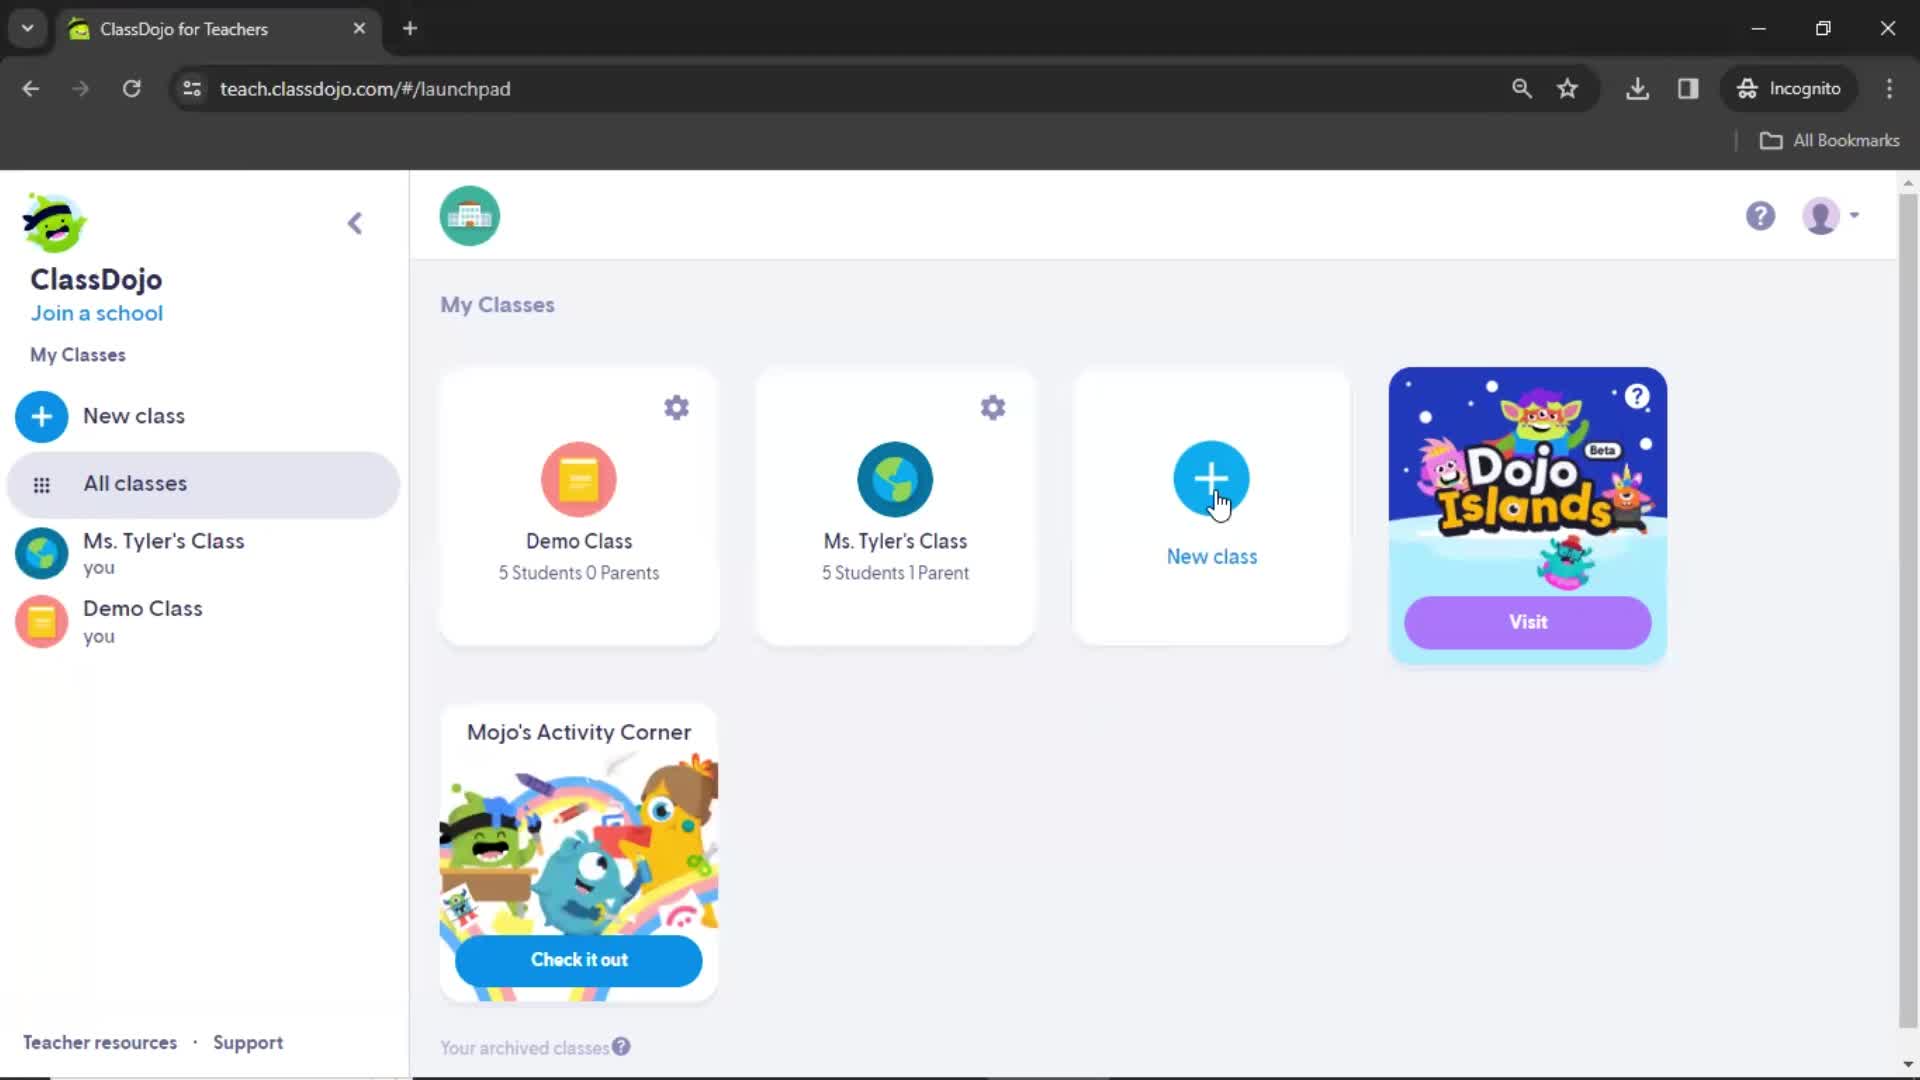The width and height of the screenshot is (1920, 1080).
Task: Click the ClassDojo home logo icon
Action: tap(53, 224)
